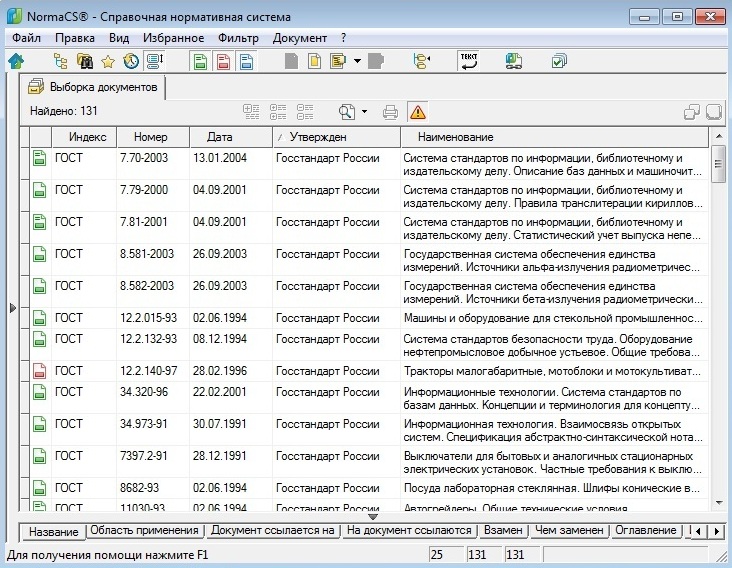The height and width of the screenshot is (568, 732).
Task: Click the maximize panel icon
Action: coord(714,112)
